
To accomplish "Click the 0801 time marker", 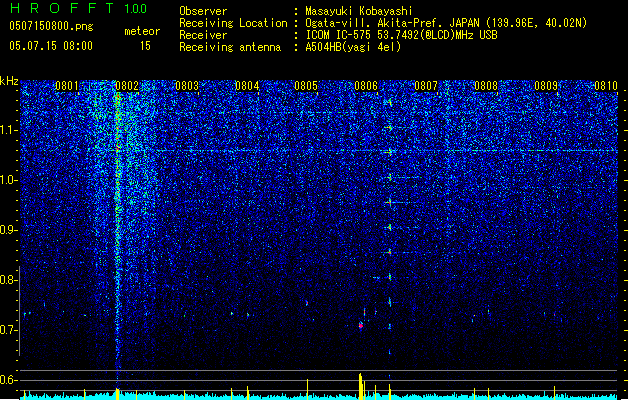I will [67, 86].
